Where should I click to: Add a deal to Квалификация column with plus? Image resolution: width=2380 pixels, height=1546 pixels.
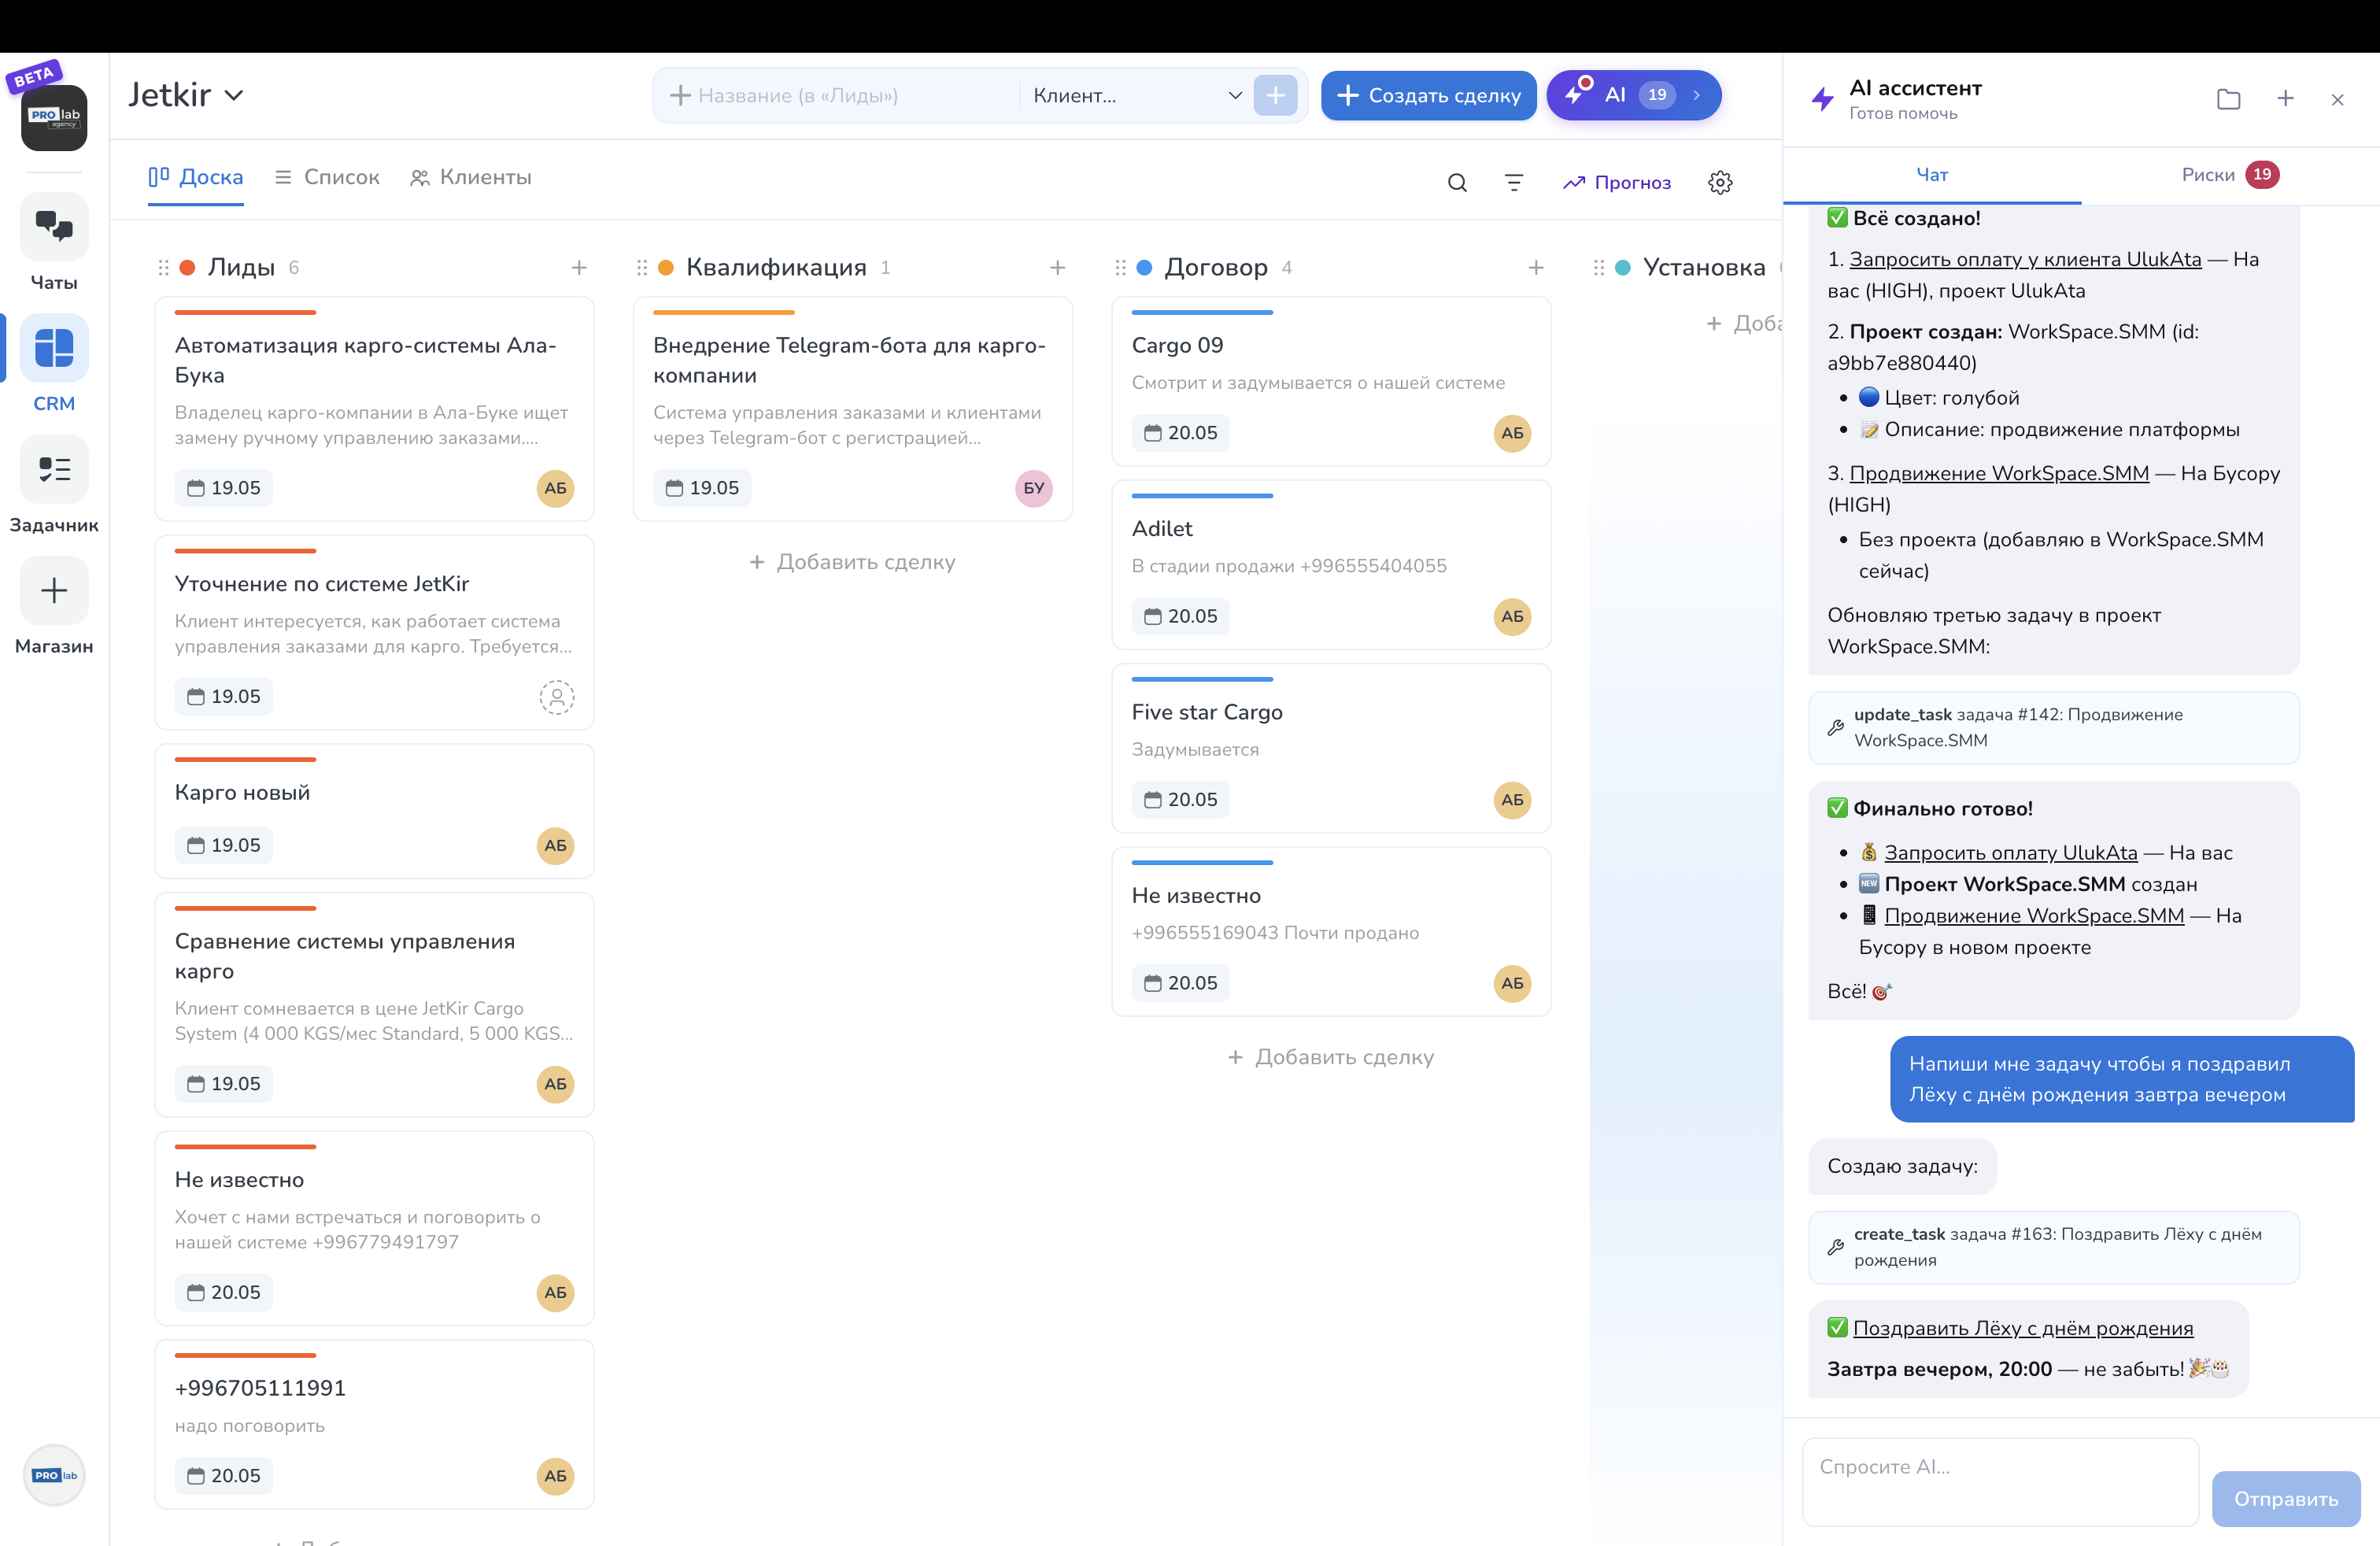click(1057, 267)
